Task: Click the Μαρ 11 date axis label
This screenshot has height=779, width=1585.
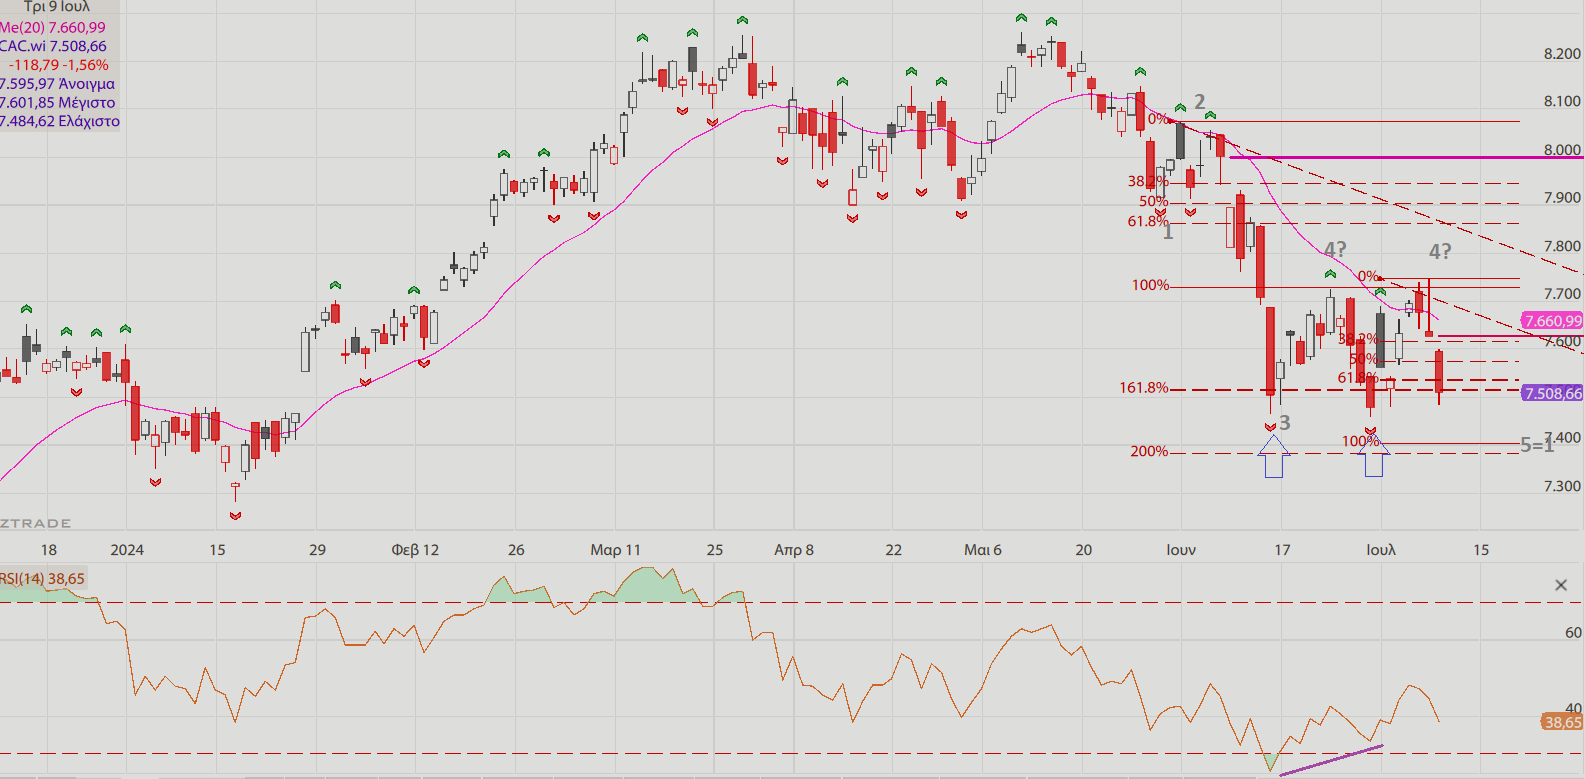Action: (615, 550)
